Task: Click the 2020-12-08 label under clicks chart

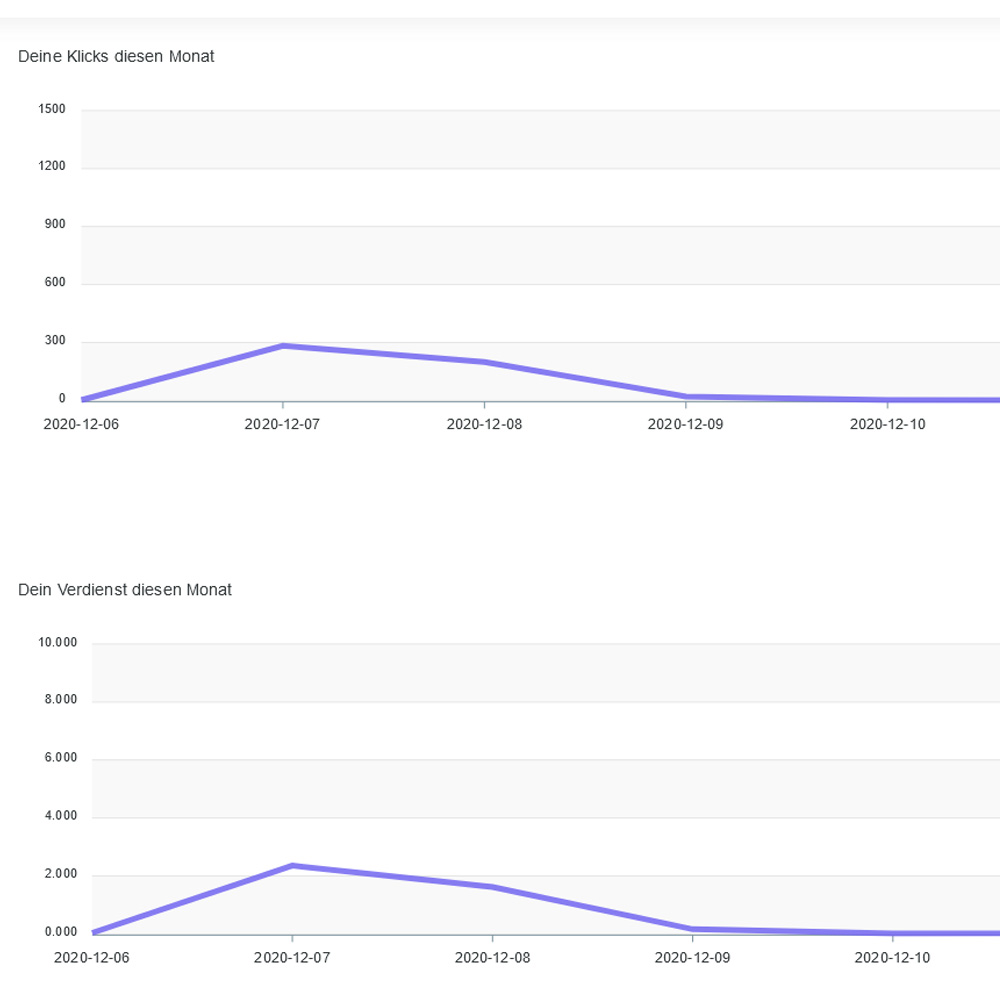Action: pos(484,424)
